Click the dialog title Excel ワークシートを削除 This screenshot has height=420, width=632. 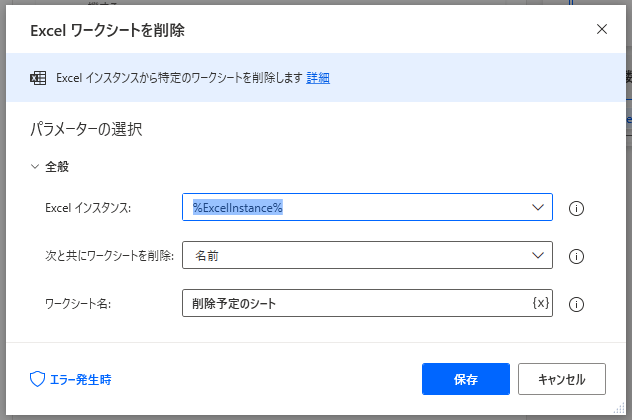[x=108, y=30]
